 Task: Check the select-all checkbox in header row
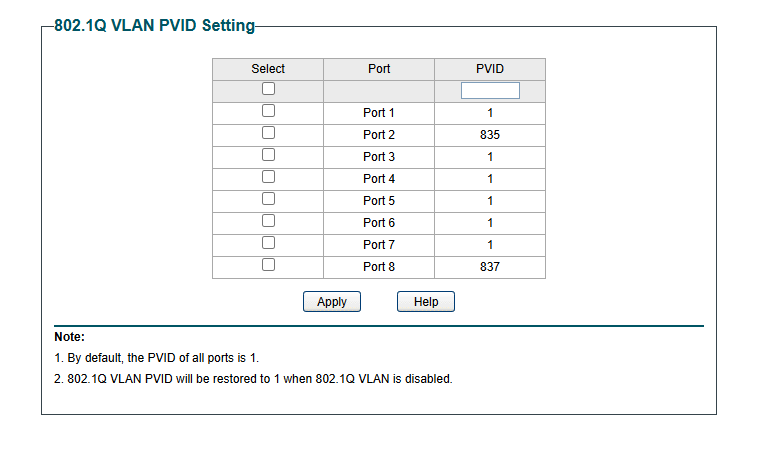point(268,89)
